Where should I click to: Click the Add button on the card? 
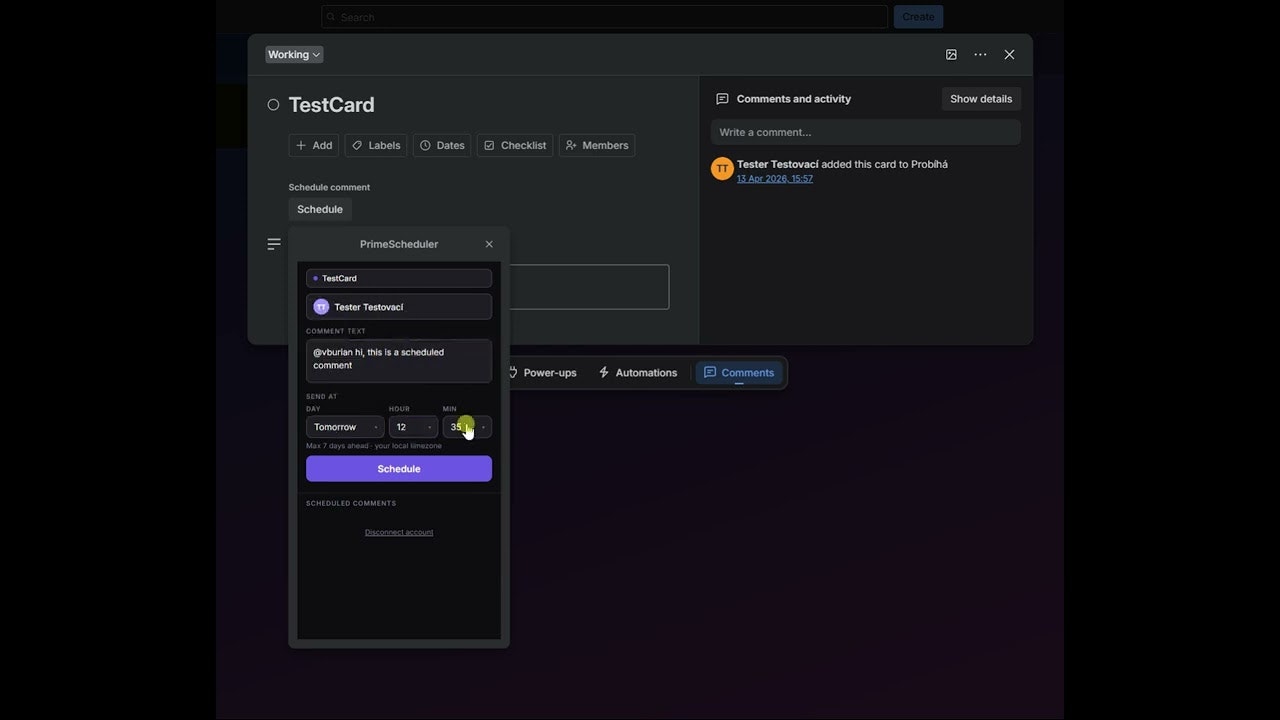314,145
